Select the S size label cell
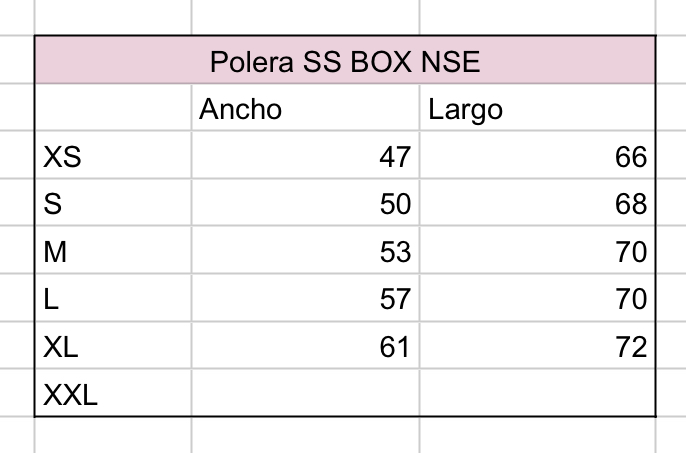 pos(113,204)
